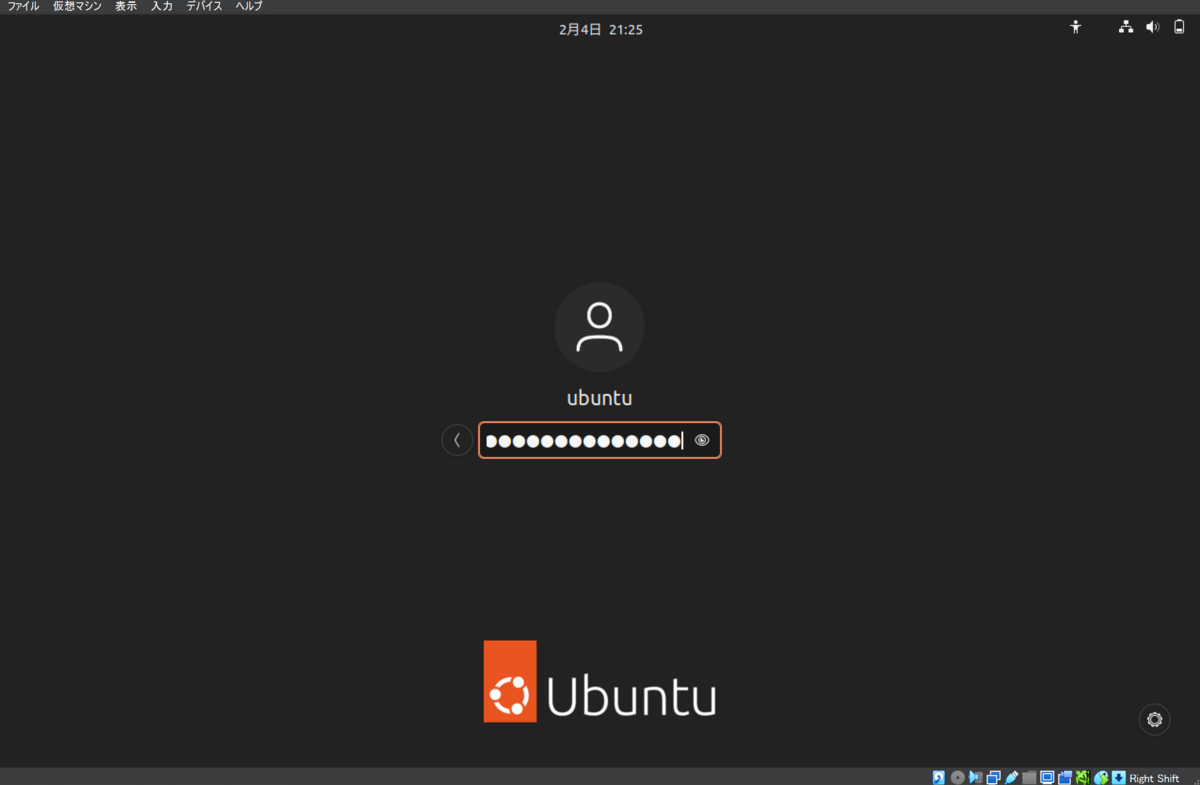The width and height of the screenshot is (1200, 785).
Task: Click the VirtualBox USB devices icon
Action: (x=1011, y=777)
